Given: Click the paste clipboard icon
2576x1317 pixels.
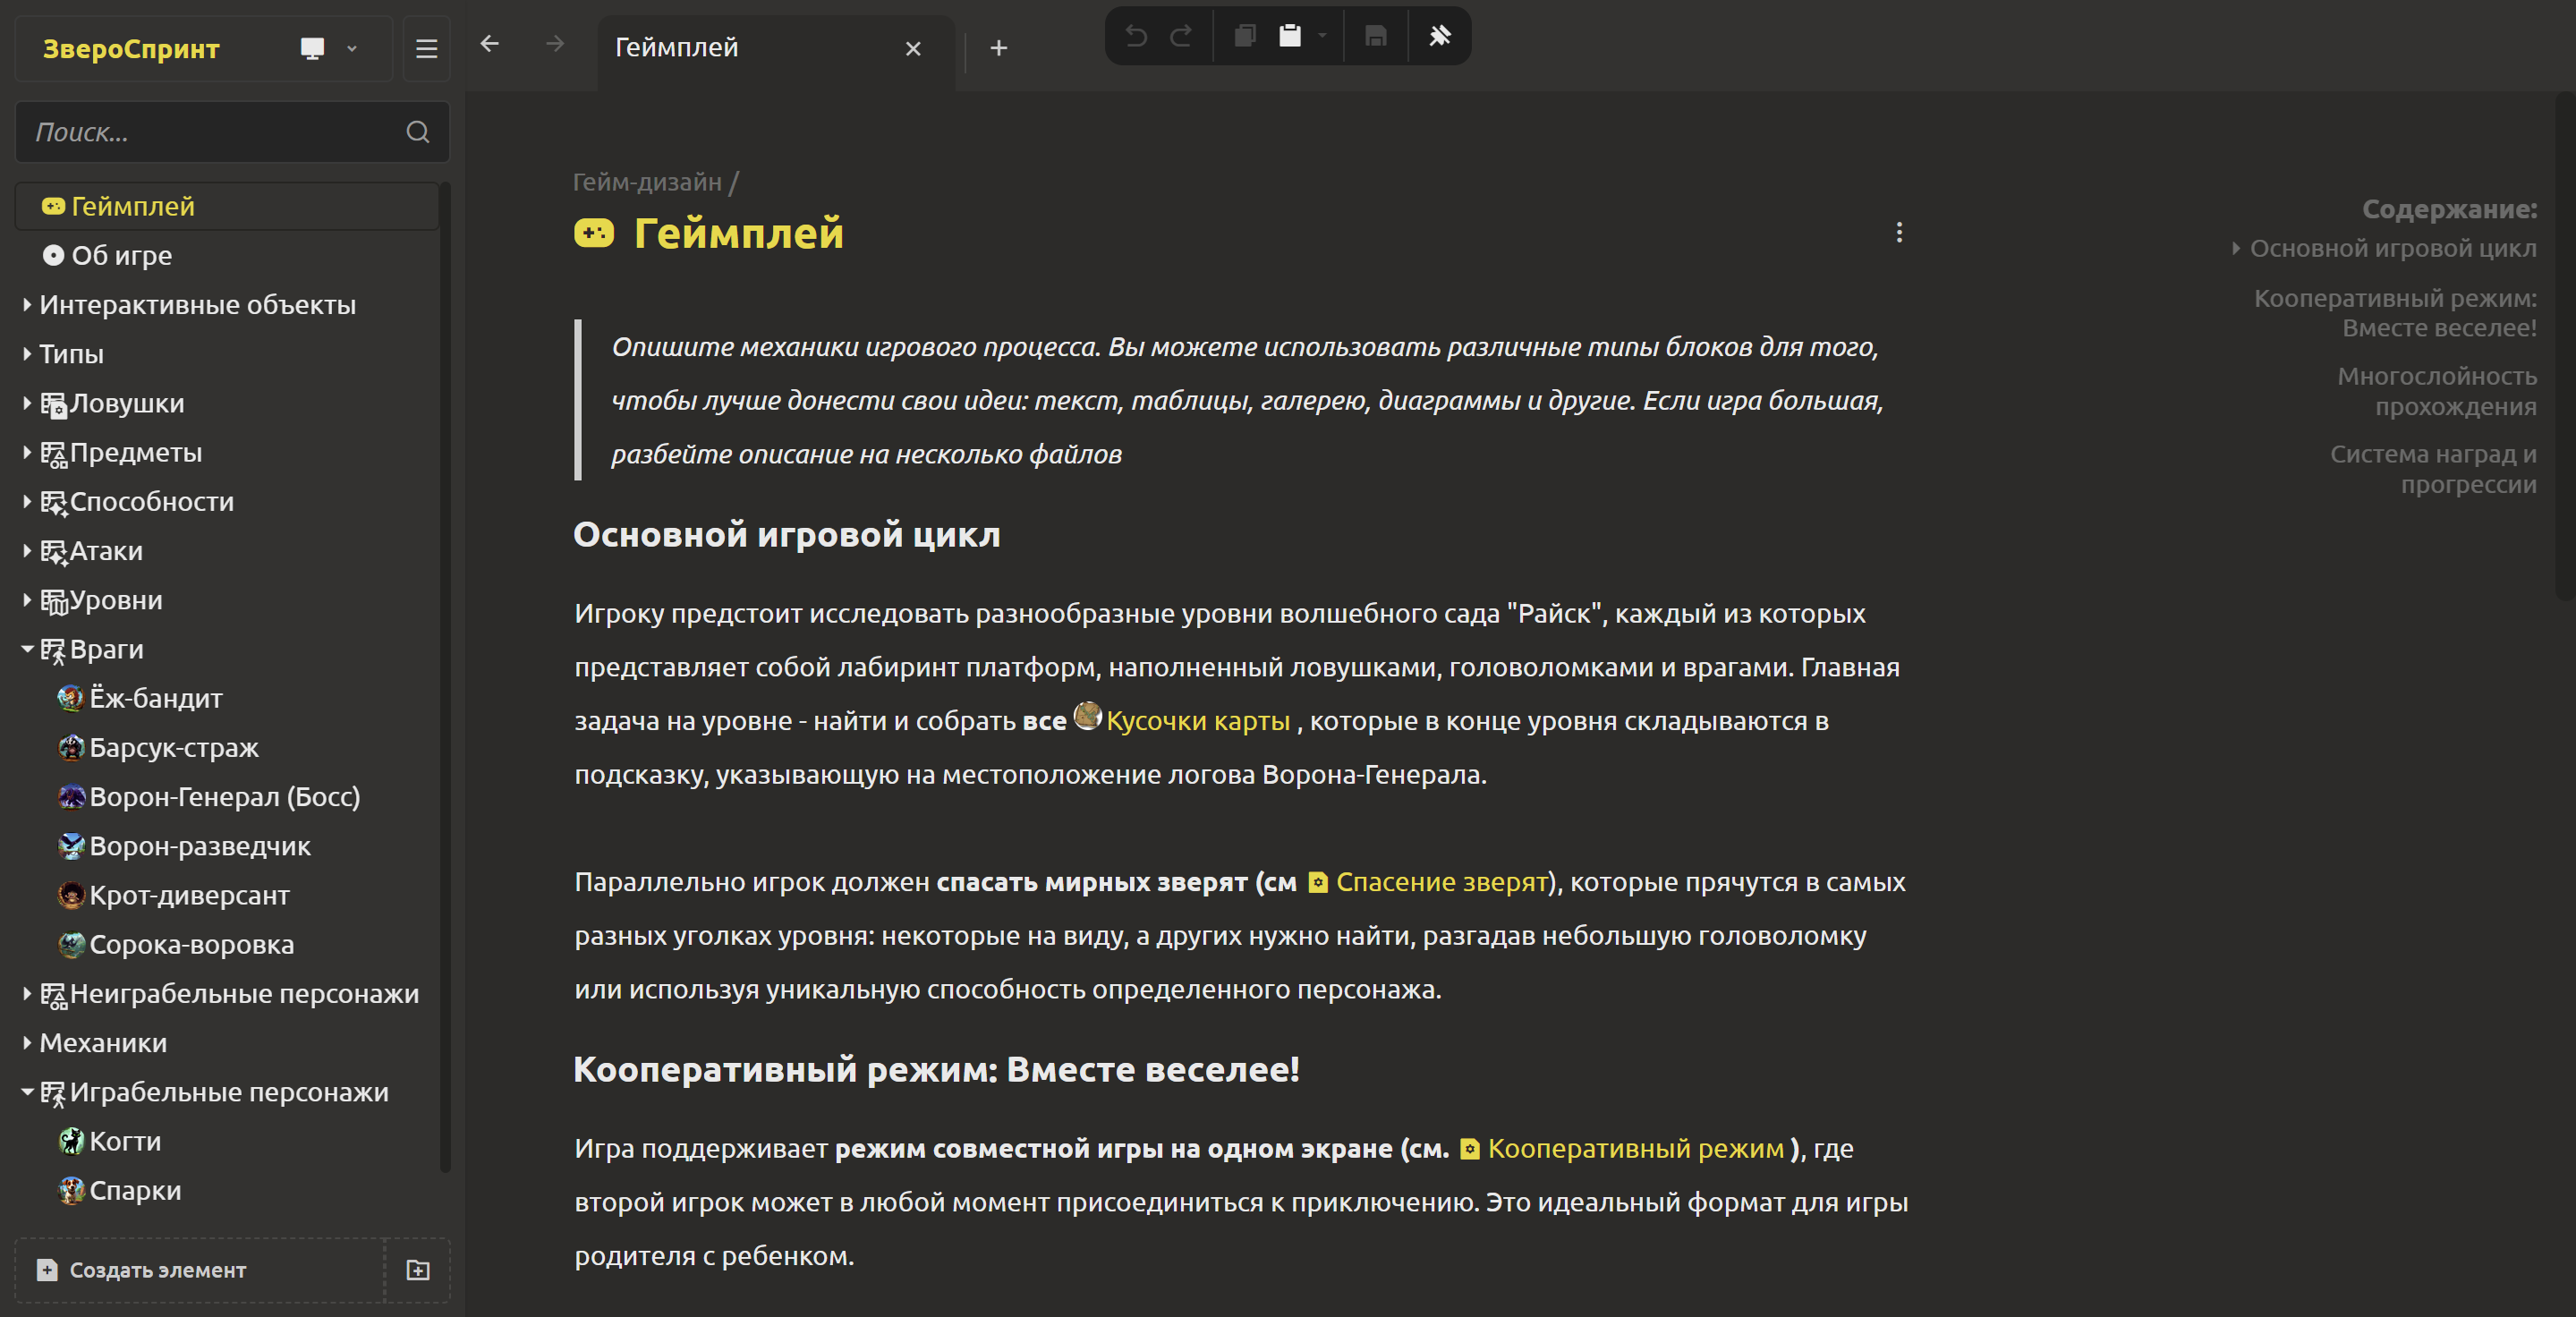Looking at the screenshot, I should click(1290, 37).
